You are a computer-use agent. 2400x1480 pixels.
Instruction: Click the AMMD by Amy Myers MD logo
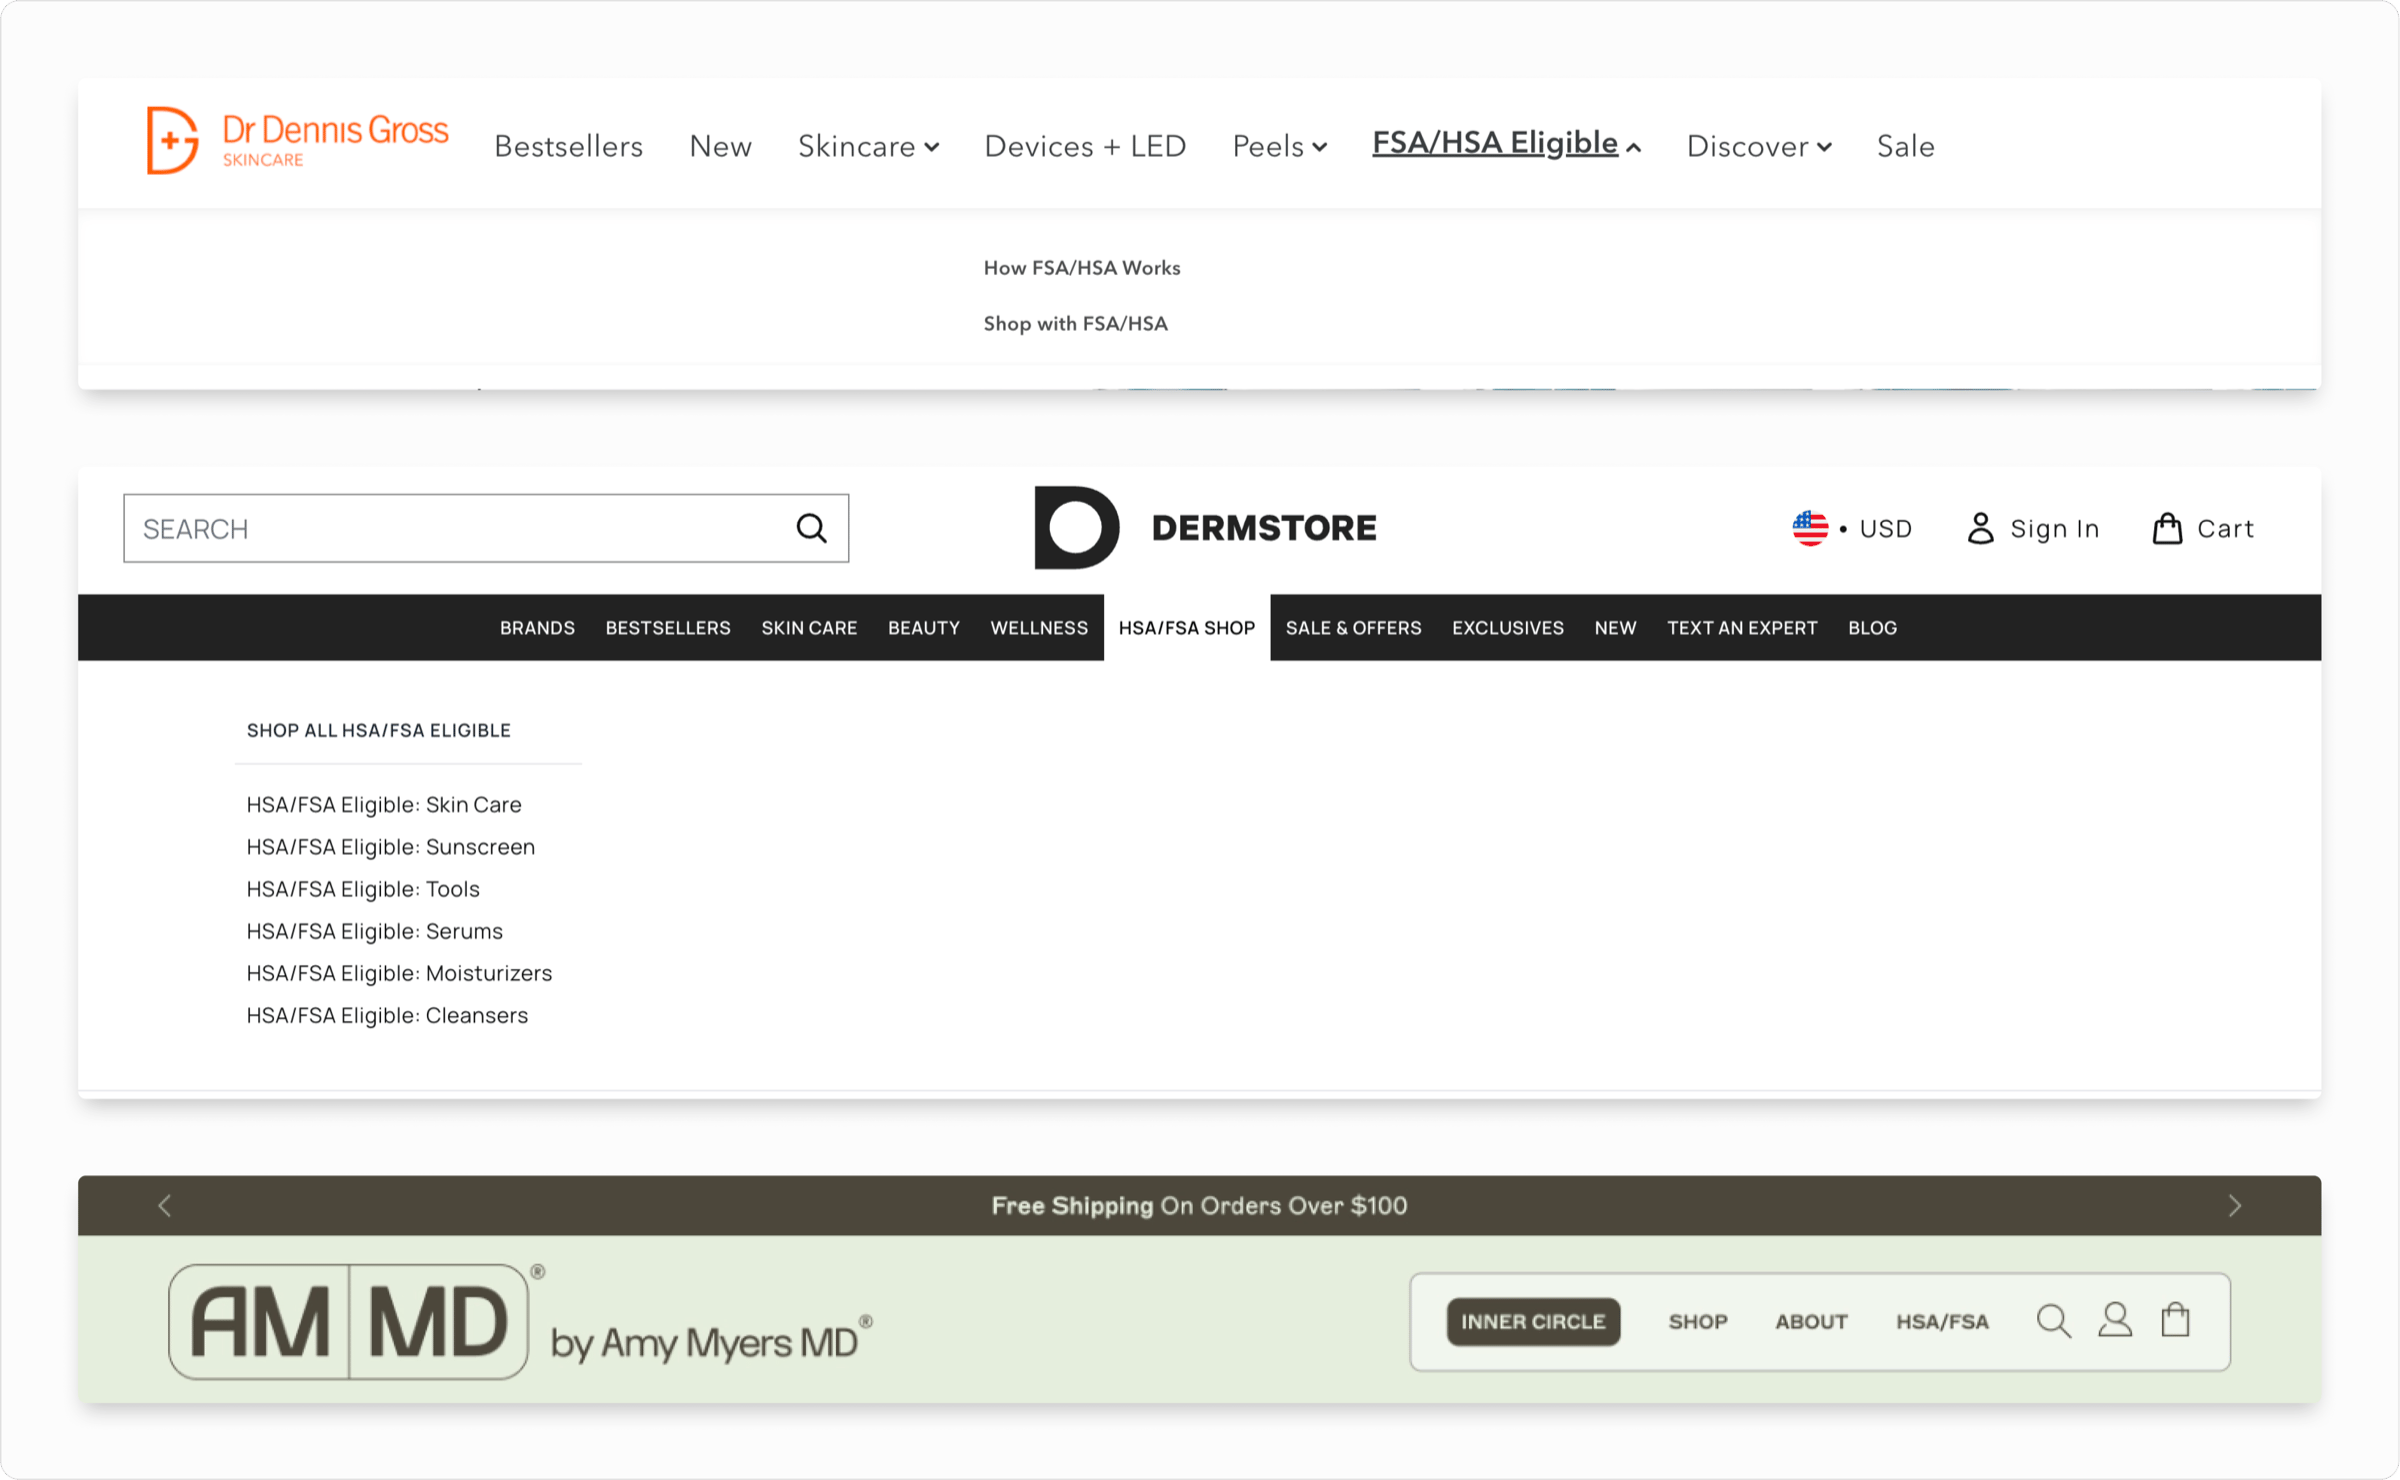tap(520, 1321)
